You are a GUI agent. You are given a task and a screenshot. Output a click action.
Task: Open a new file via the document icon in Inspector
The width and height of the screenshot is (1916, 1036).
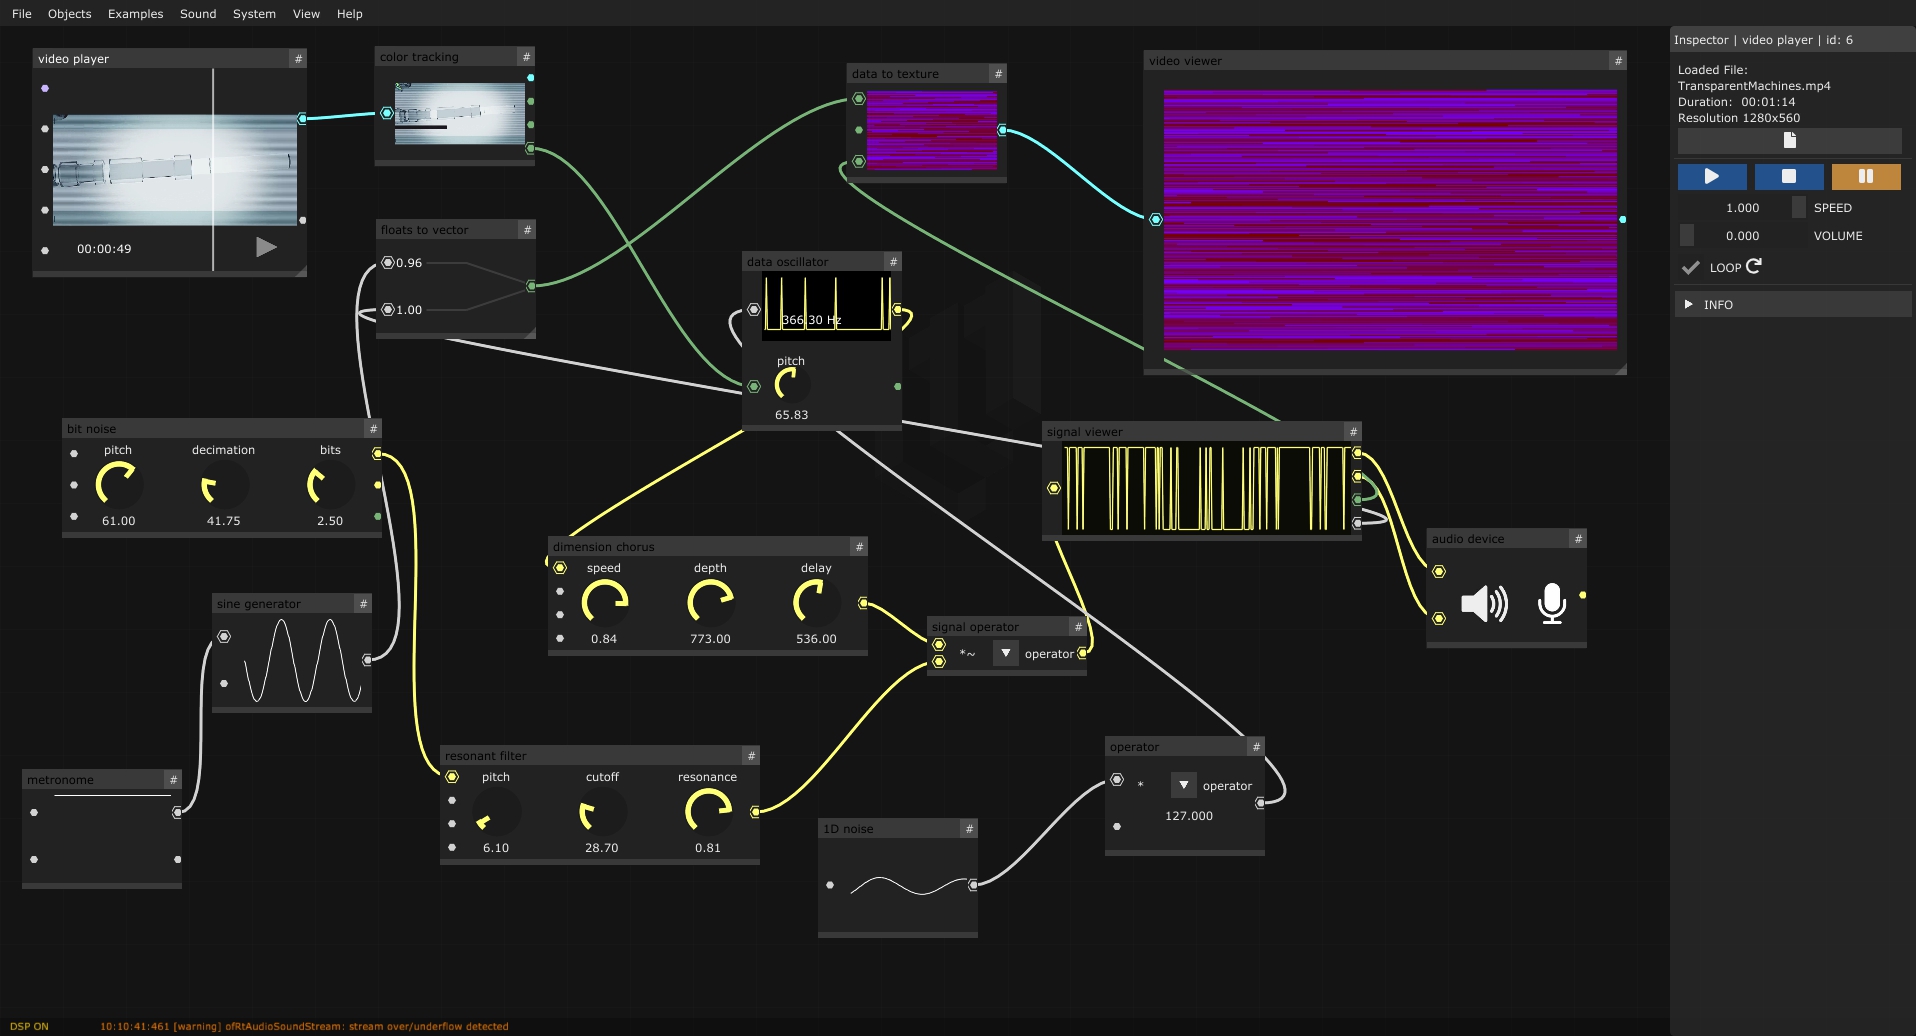point(1790,140)
